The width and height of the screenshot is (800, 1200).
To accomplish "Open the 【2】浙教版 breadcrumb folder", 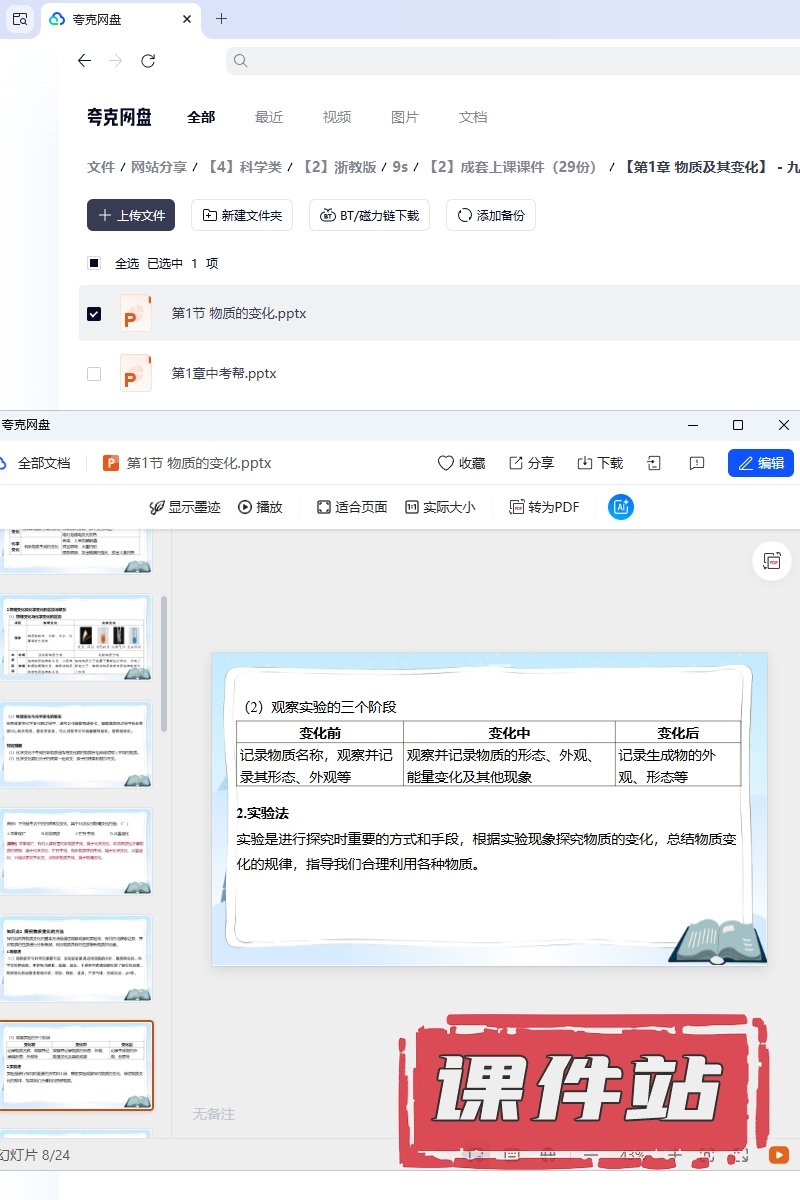I will coord(339,167).
